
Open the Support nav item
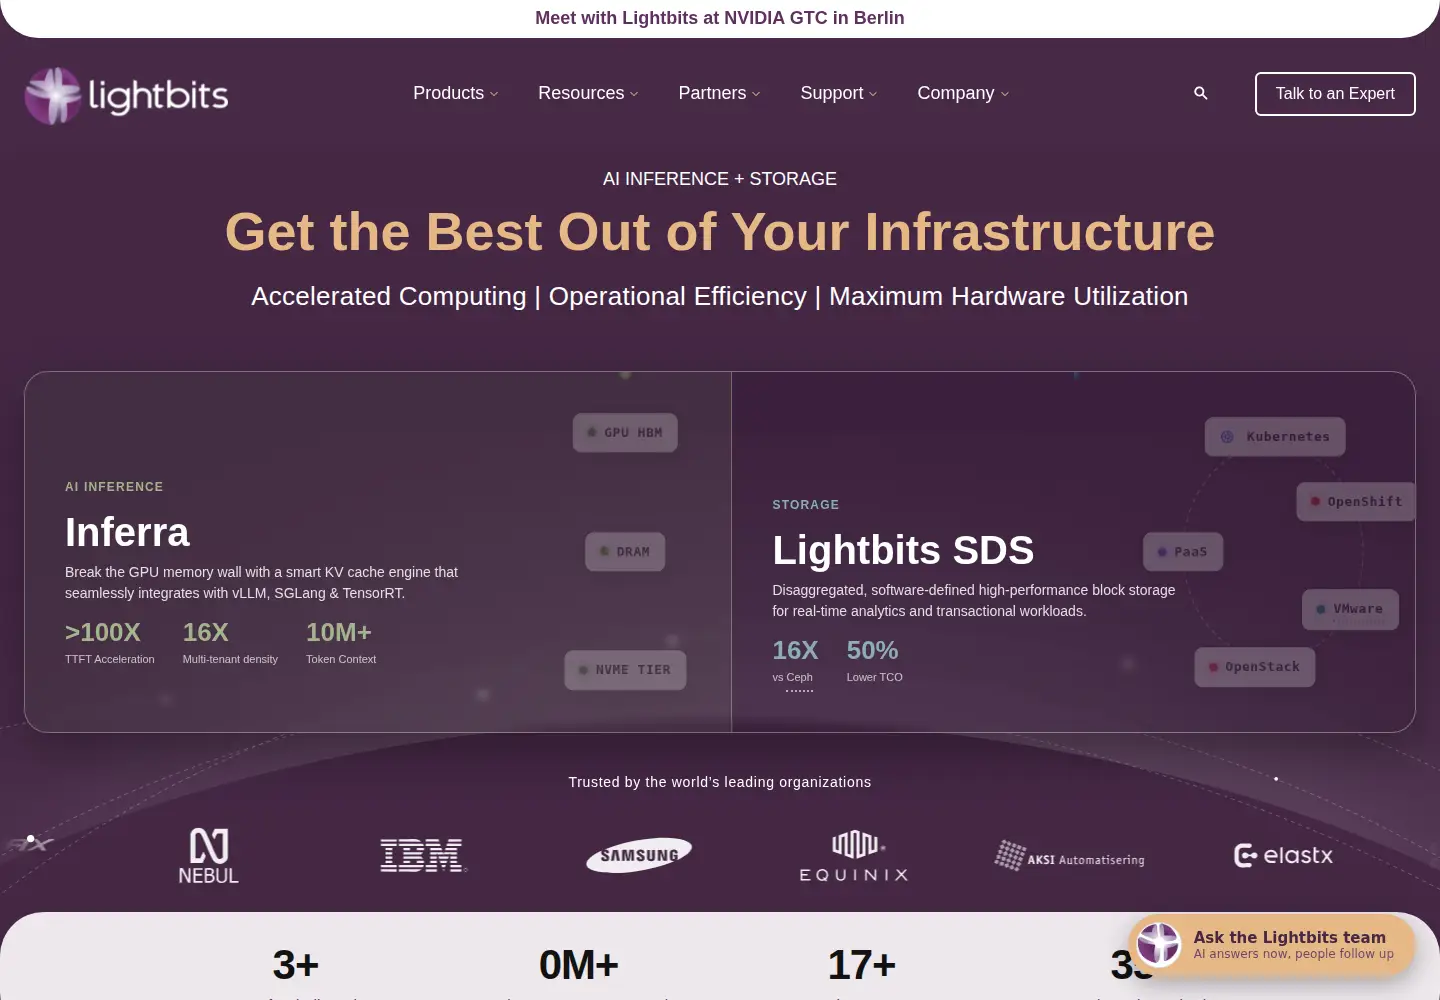[832, 93]
